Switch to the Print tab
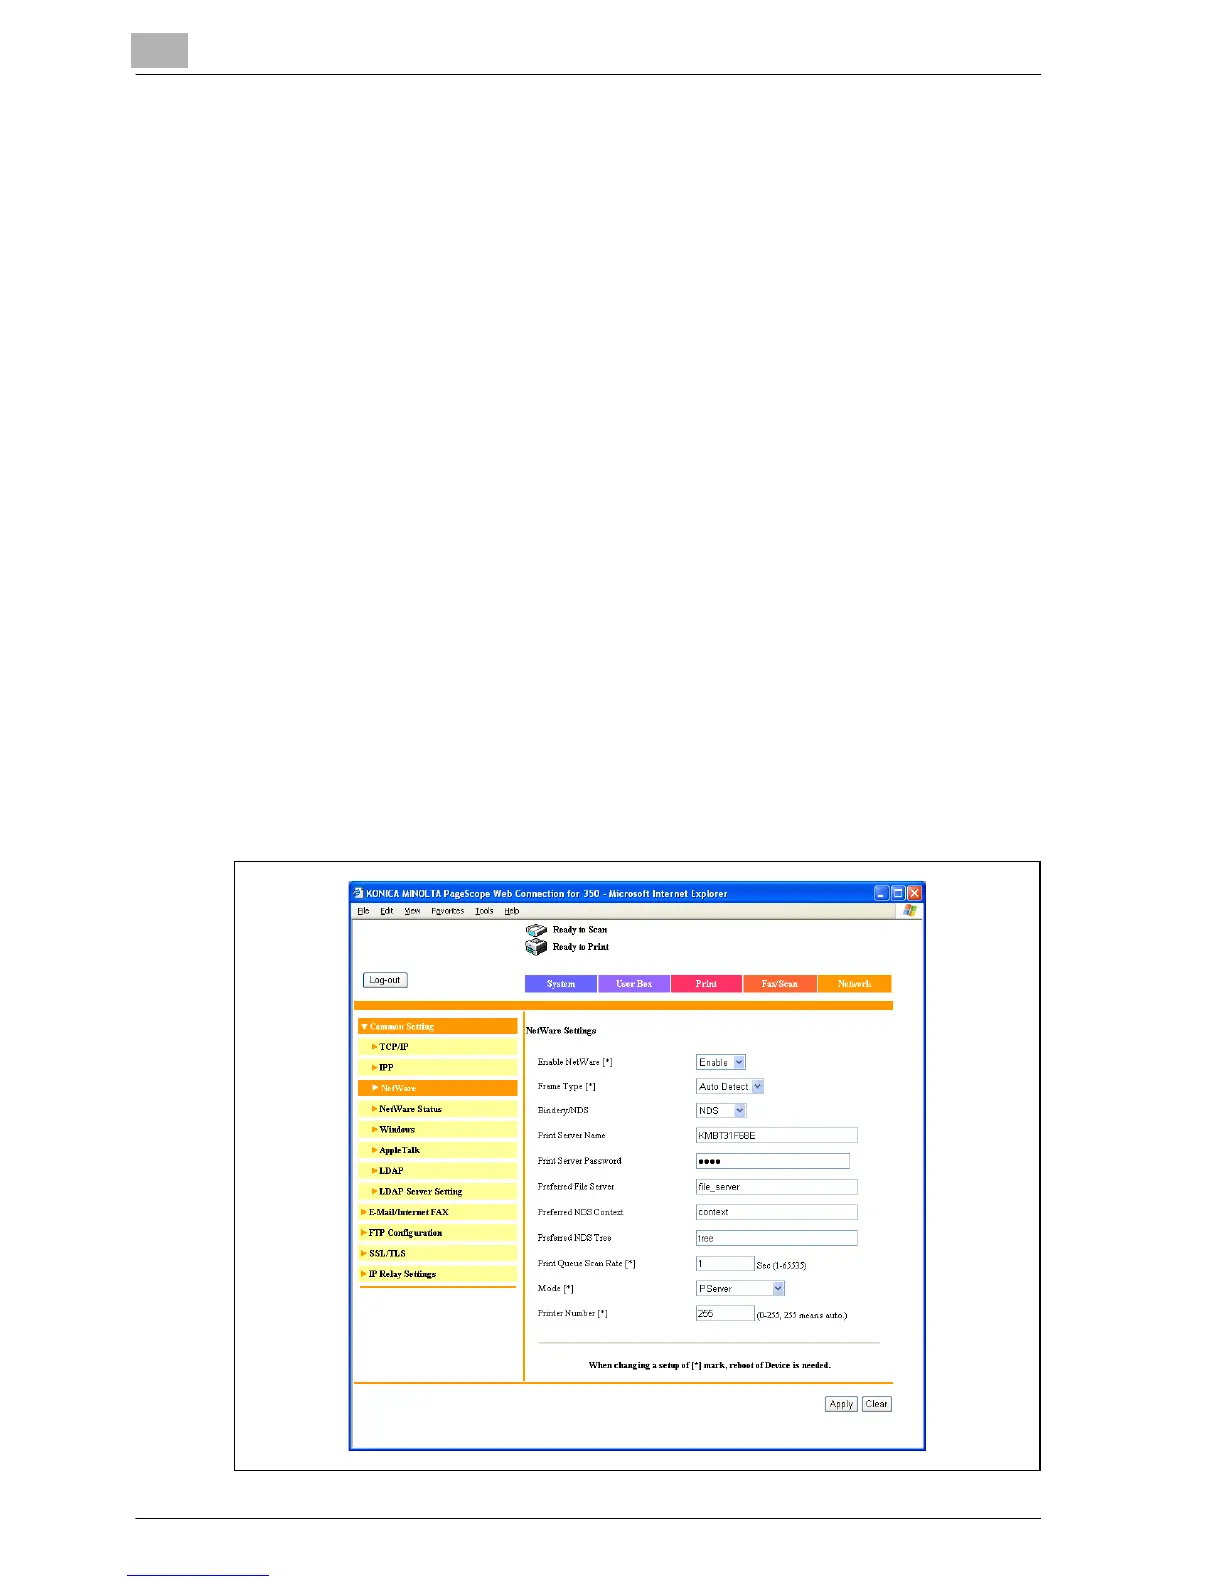The image size is (1224, 1584). click(x=706, y=984)
